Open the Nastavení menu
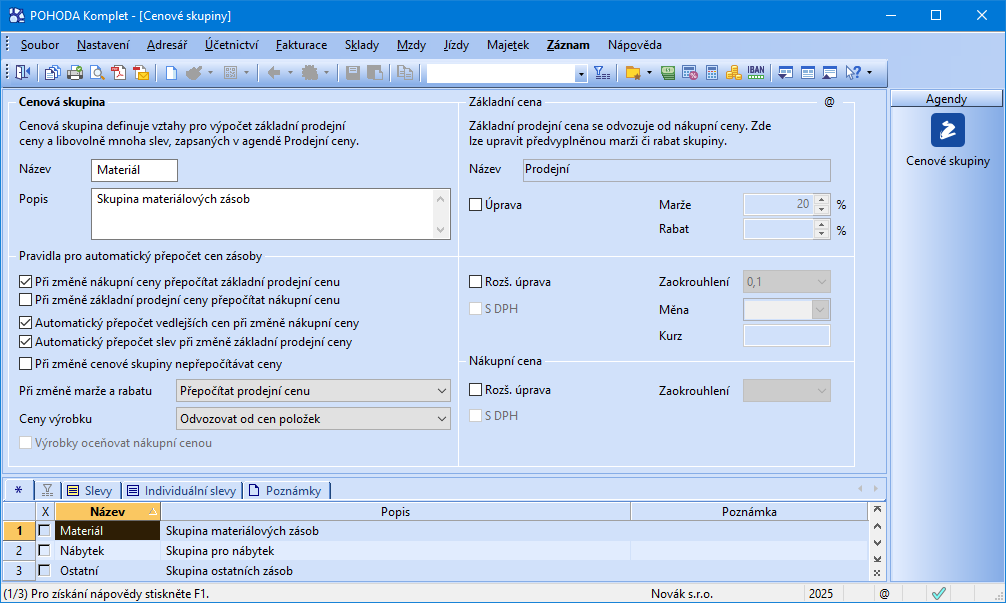 (x=103, y=45)
